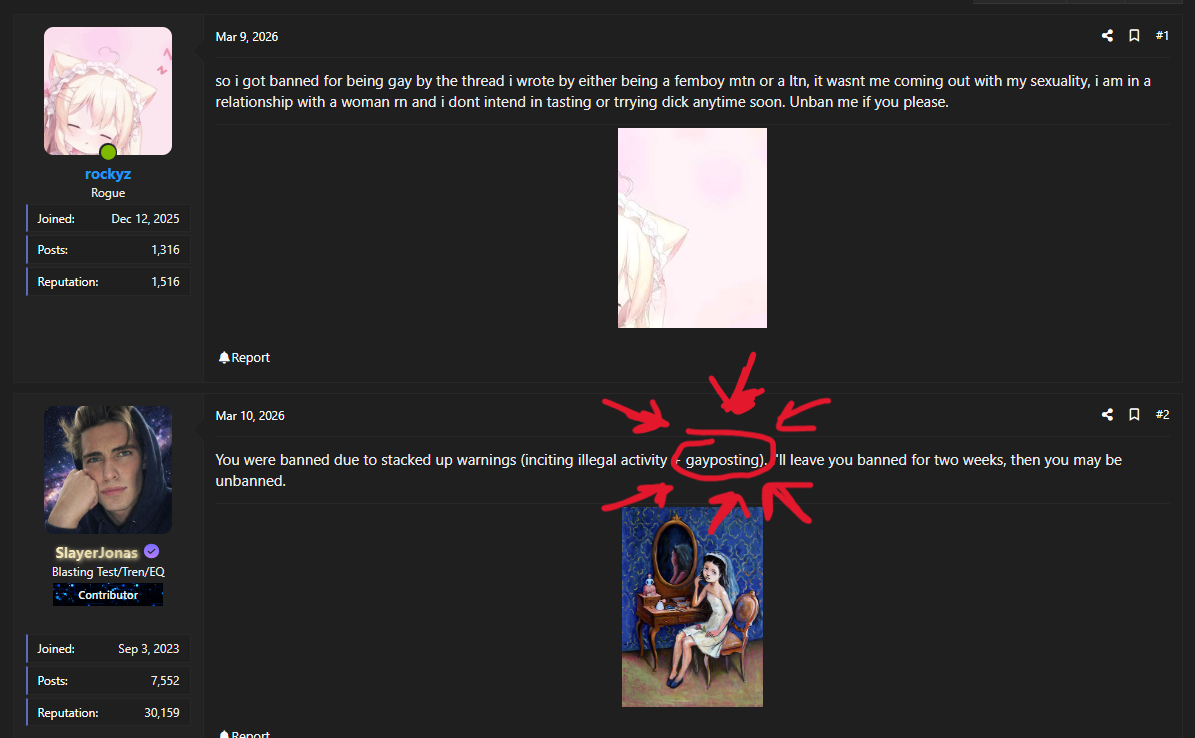Viewport: 1195px width, 738px height.
Task: Bookmark post #2 with the bookmark icon
Action: pos(1134,415)
